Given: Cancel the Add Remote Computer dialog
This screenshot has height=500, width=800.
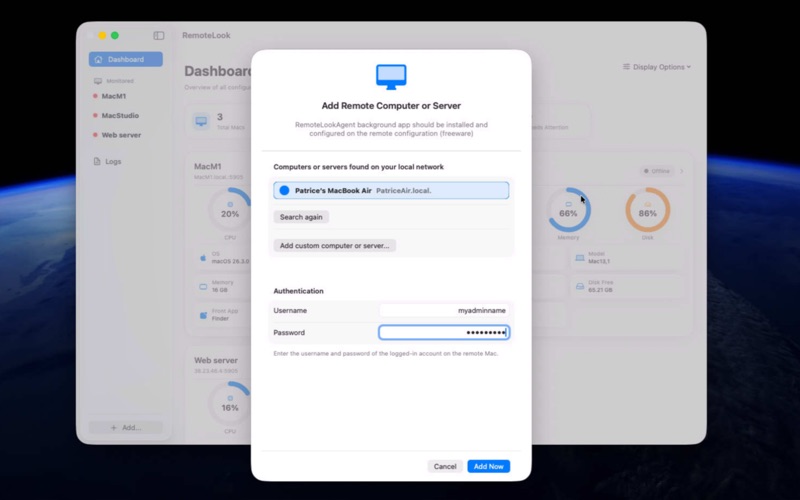Looking at the screenshot, I should click(445, 466).
